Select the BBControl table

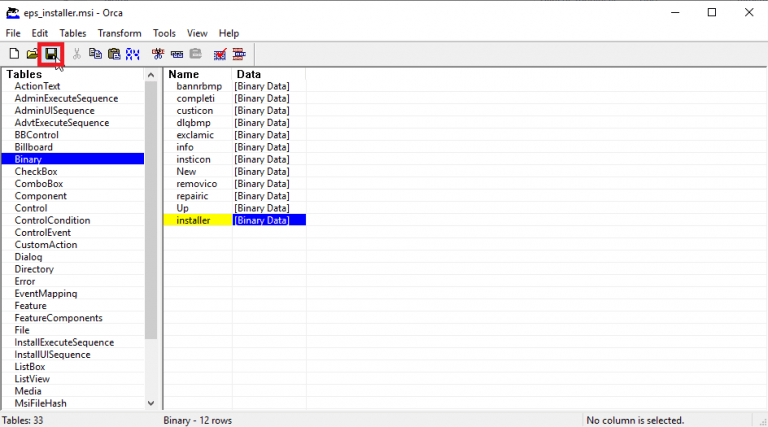click(x=36, y=135)
